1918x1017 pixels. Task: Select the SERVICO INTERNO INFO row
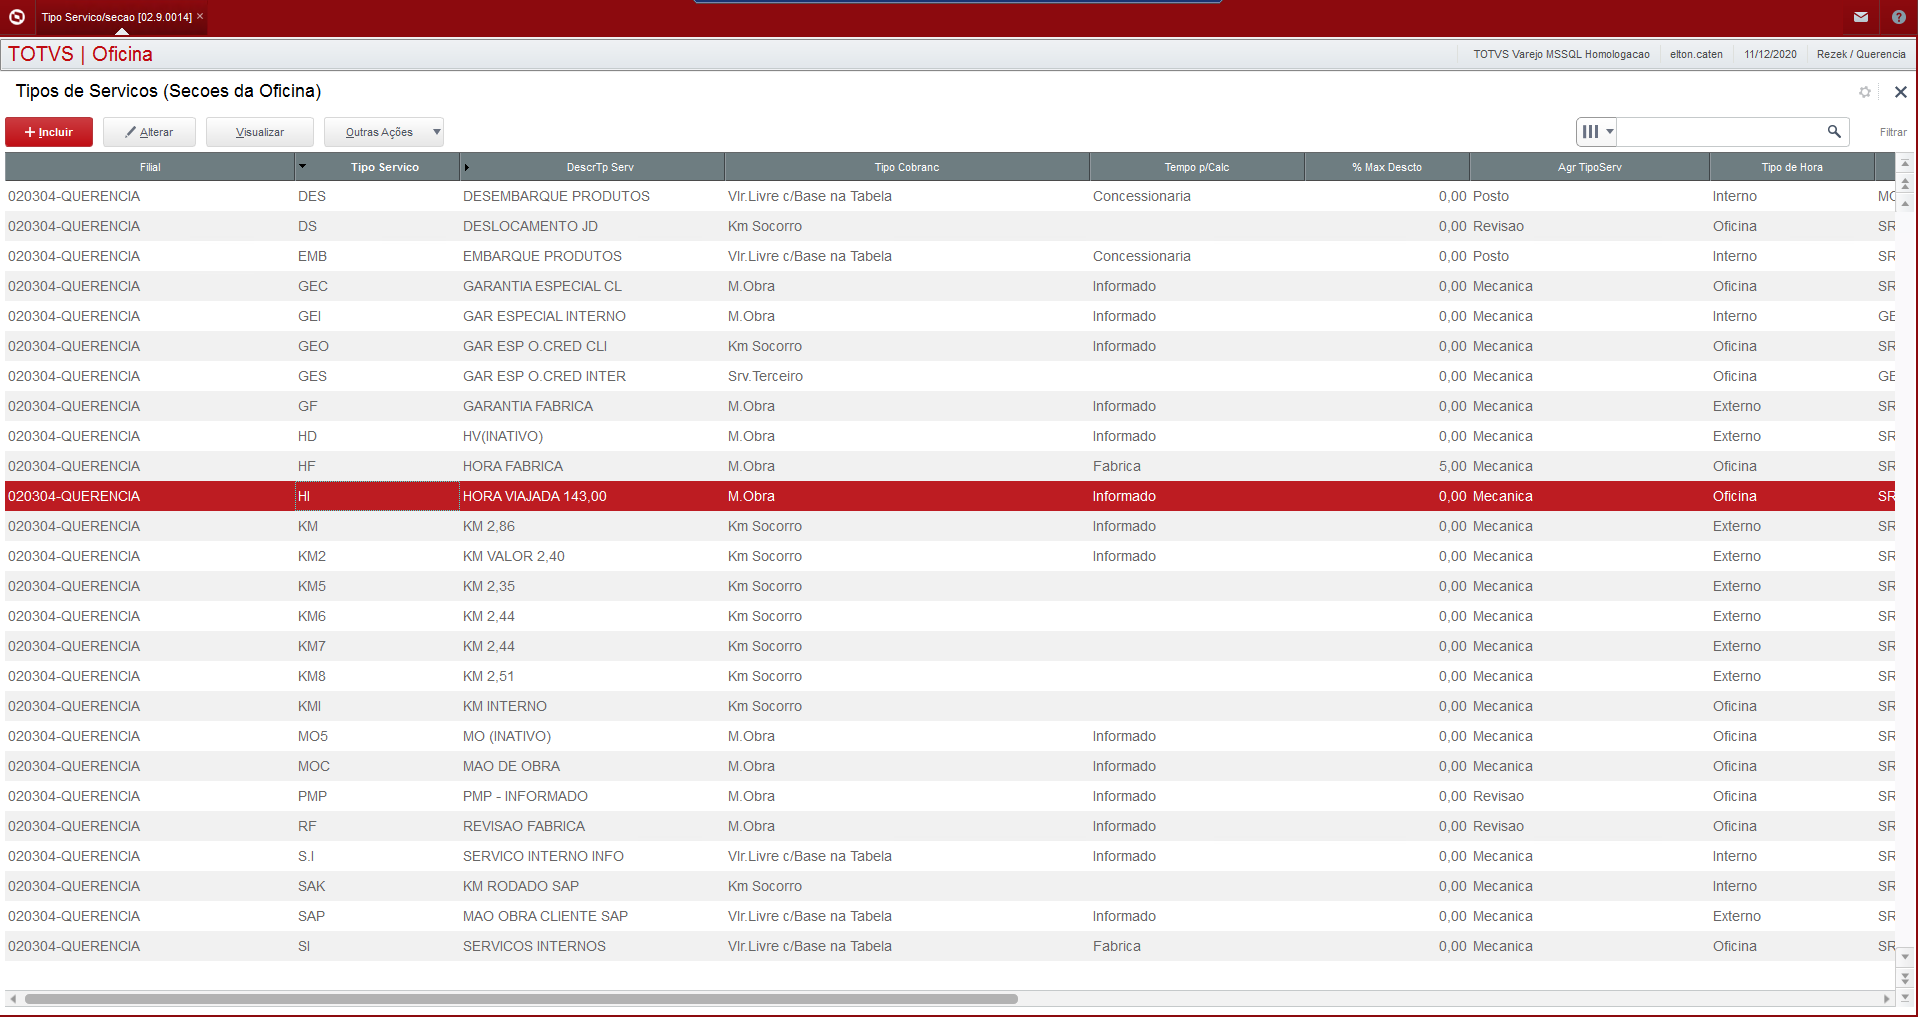coord(950,856)
